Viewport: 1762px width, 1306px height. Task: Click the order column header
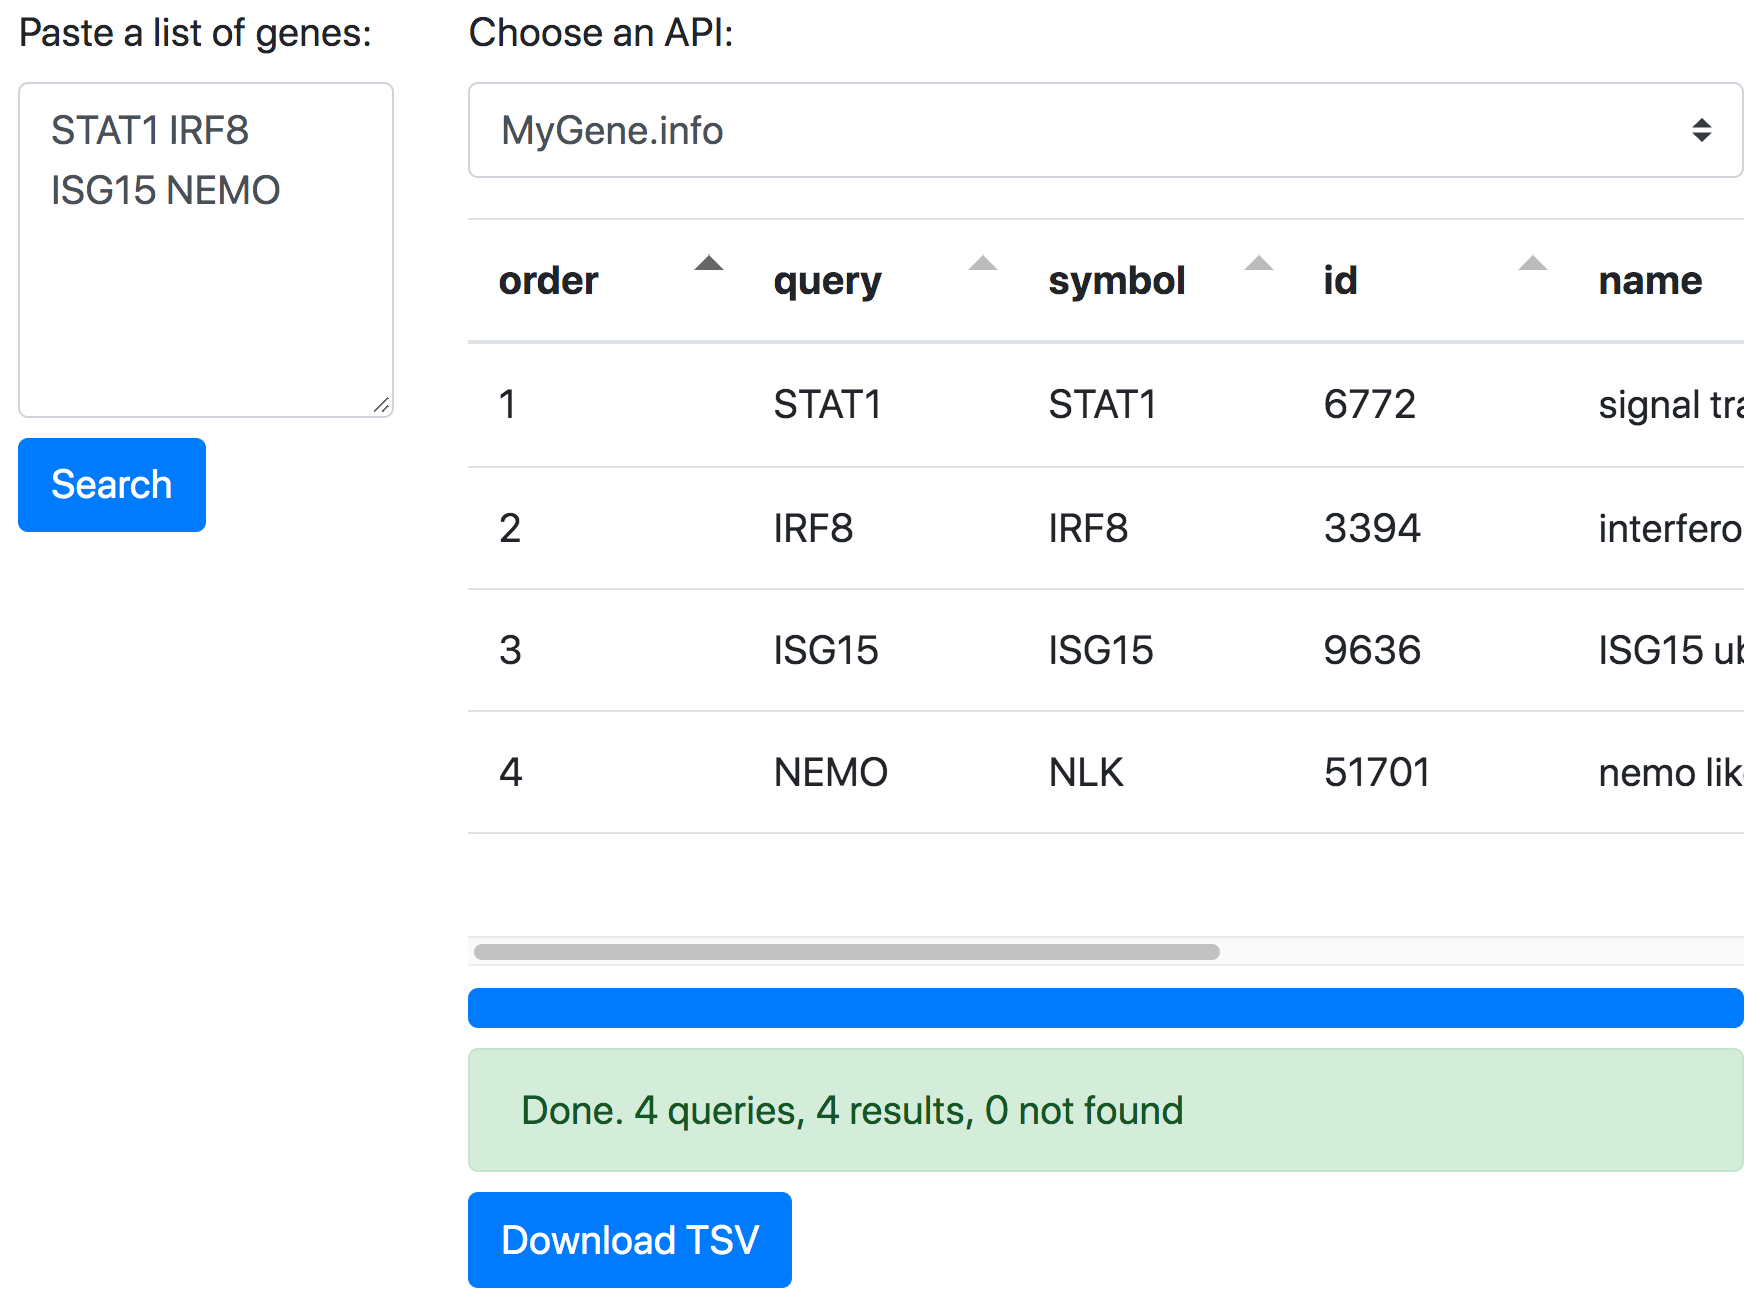548,280
